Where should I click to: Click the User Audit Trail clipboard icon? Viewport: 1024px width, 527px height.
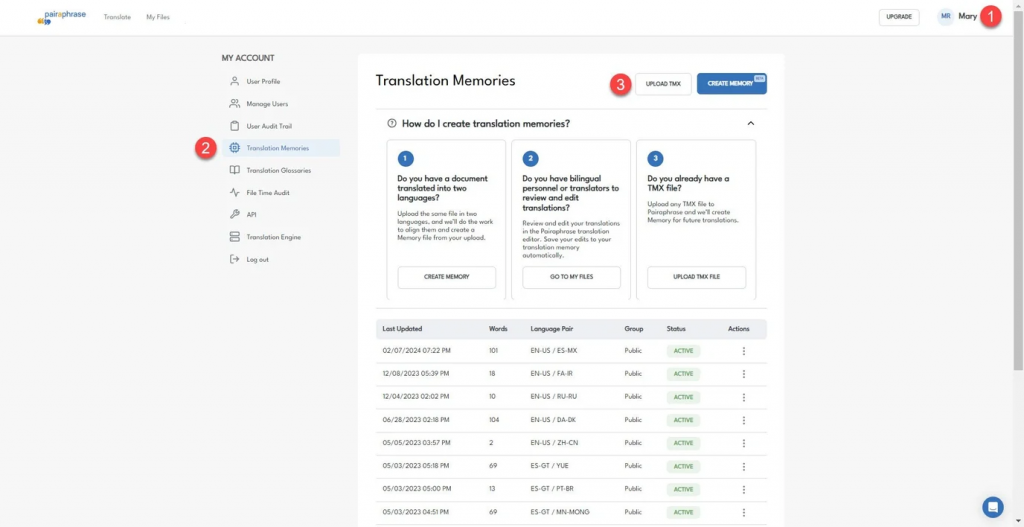click(234, 126)
